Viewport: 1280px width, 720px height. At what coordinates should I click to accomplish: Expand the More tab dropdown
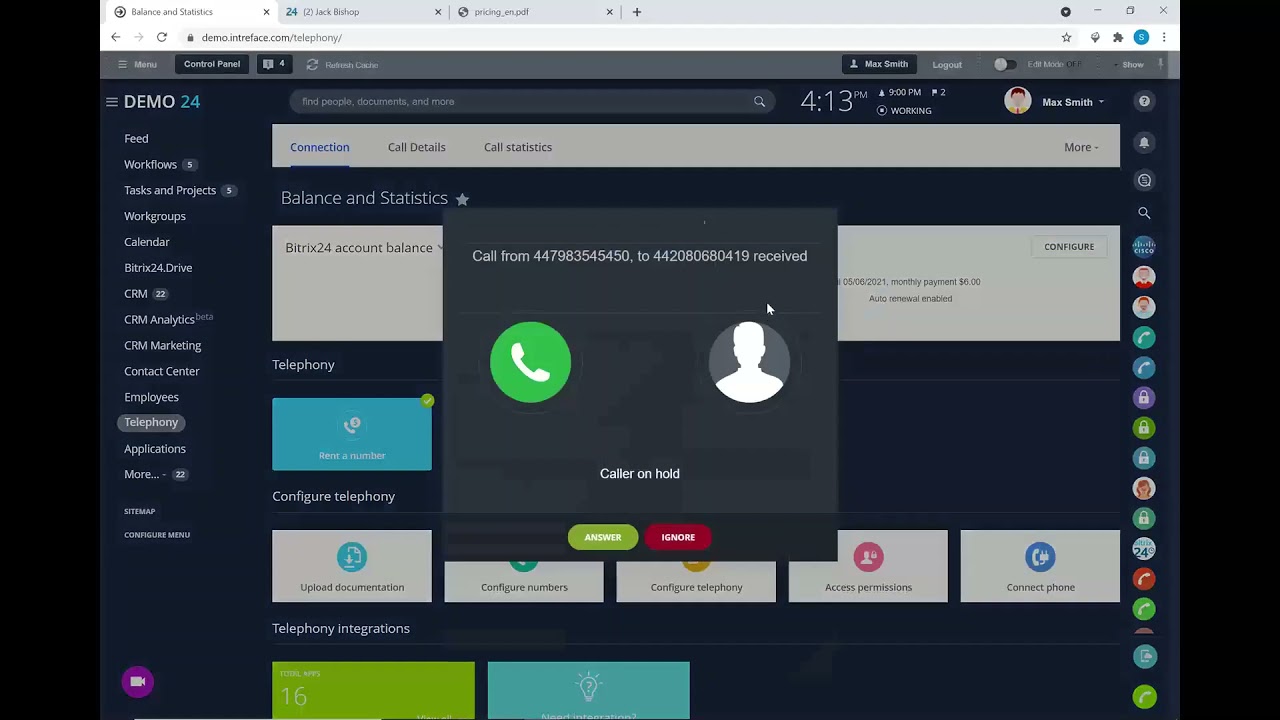tap(1081, 147)
